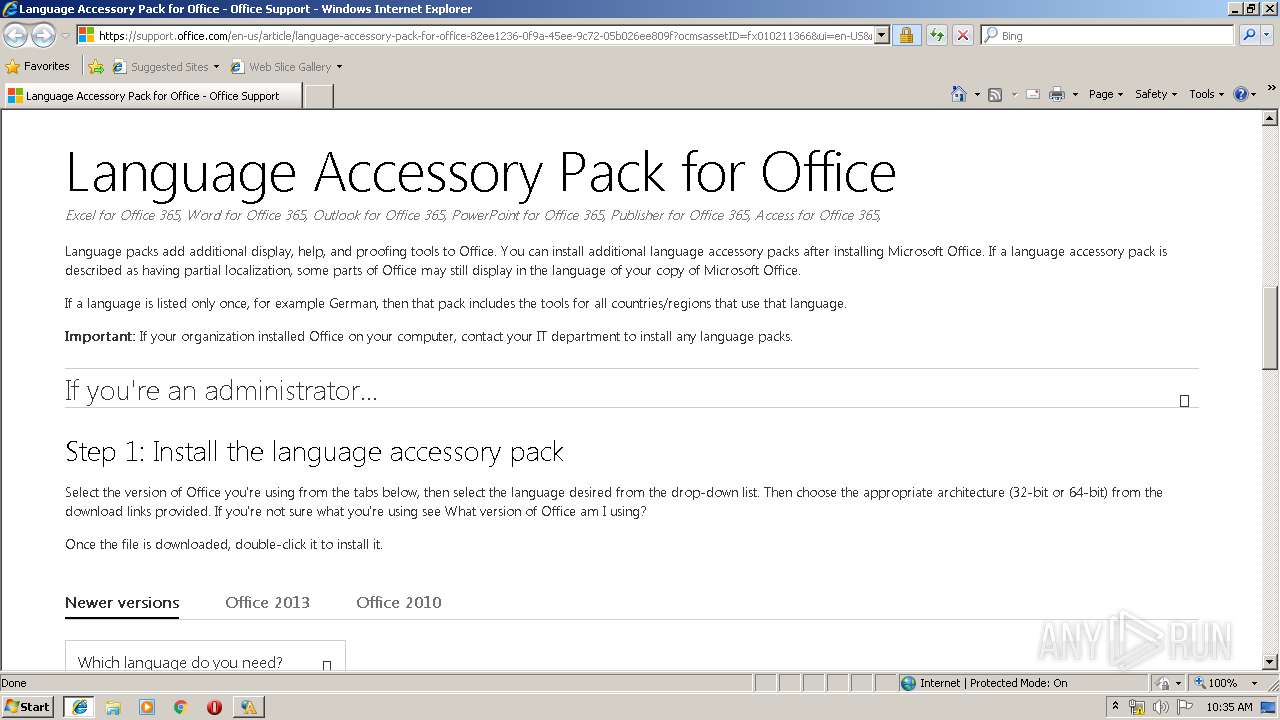Refresh the page with the green arrows
1280x720 pixels.
[x=936, y=35]
